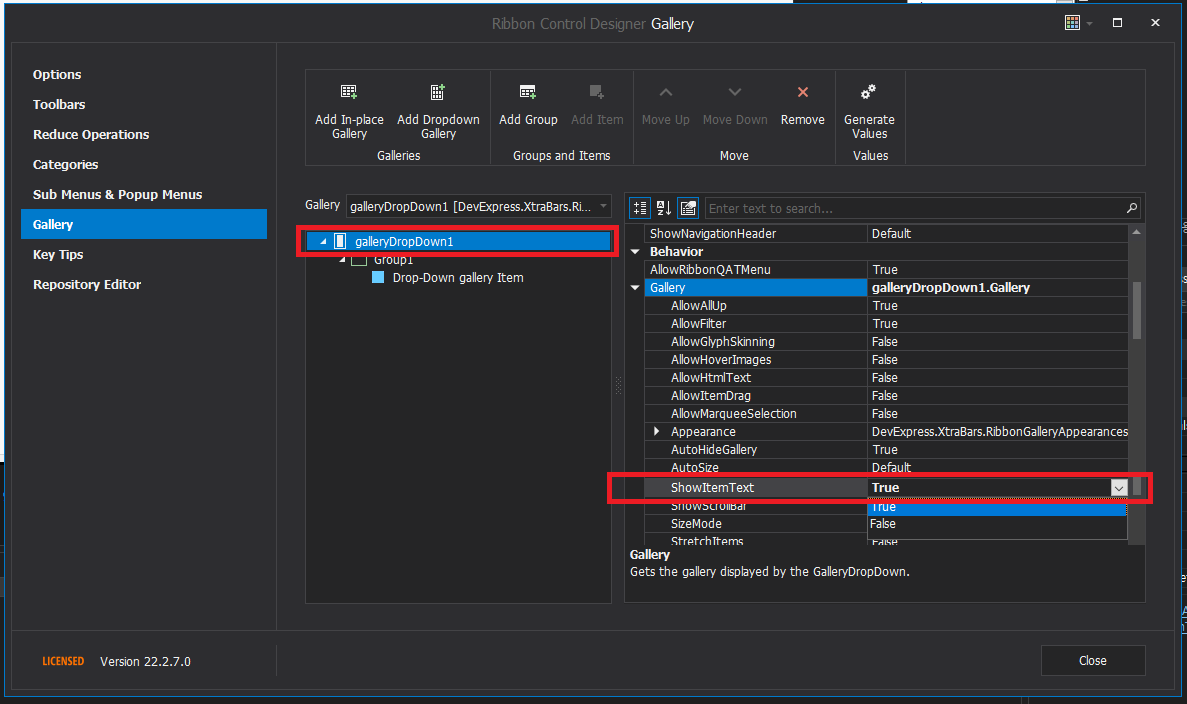Open the Key Tips page
Viewport: 1187px width, 704px height.
coord(58,254)
